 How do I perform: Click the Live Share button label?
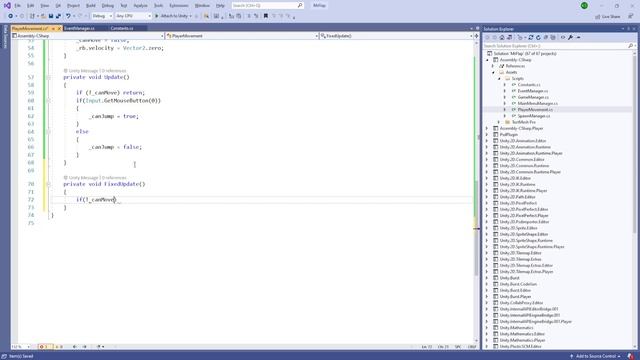(611, 17)
